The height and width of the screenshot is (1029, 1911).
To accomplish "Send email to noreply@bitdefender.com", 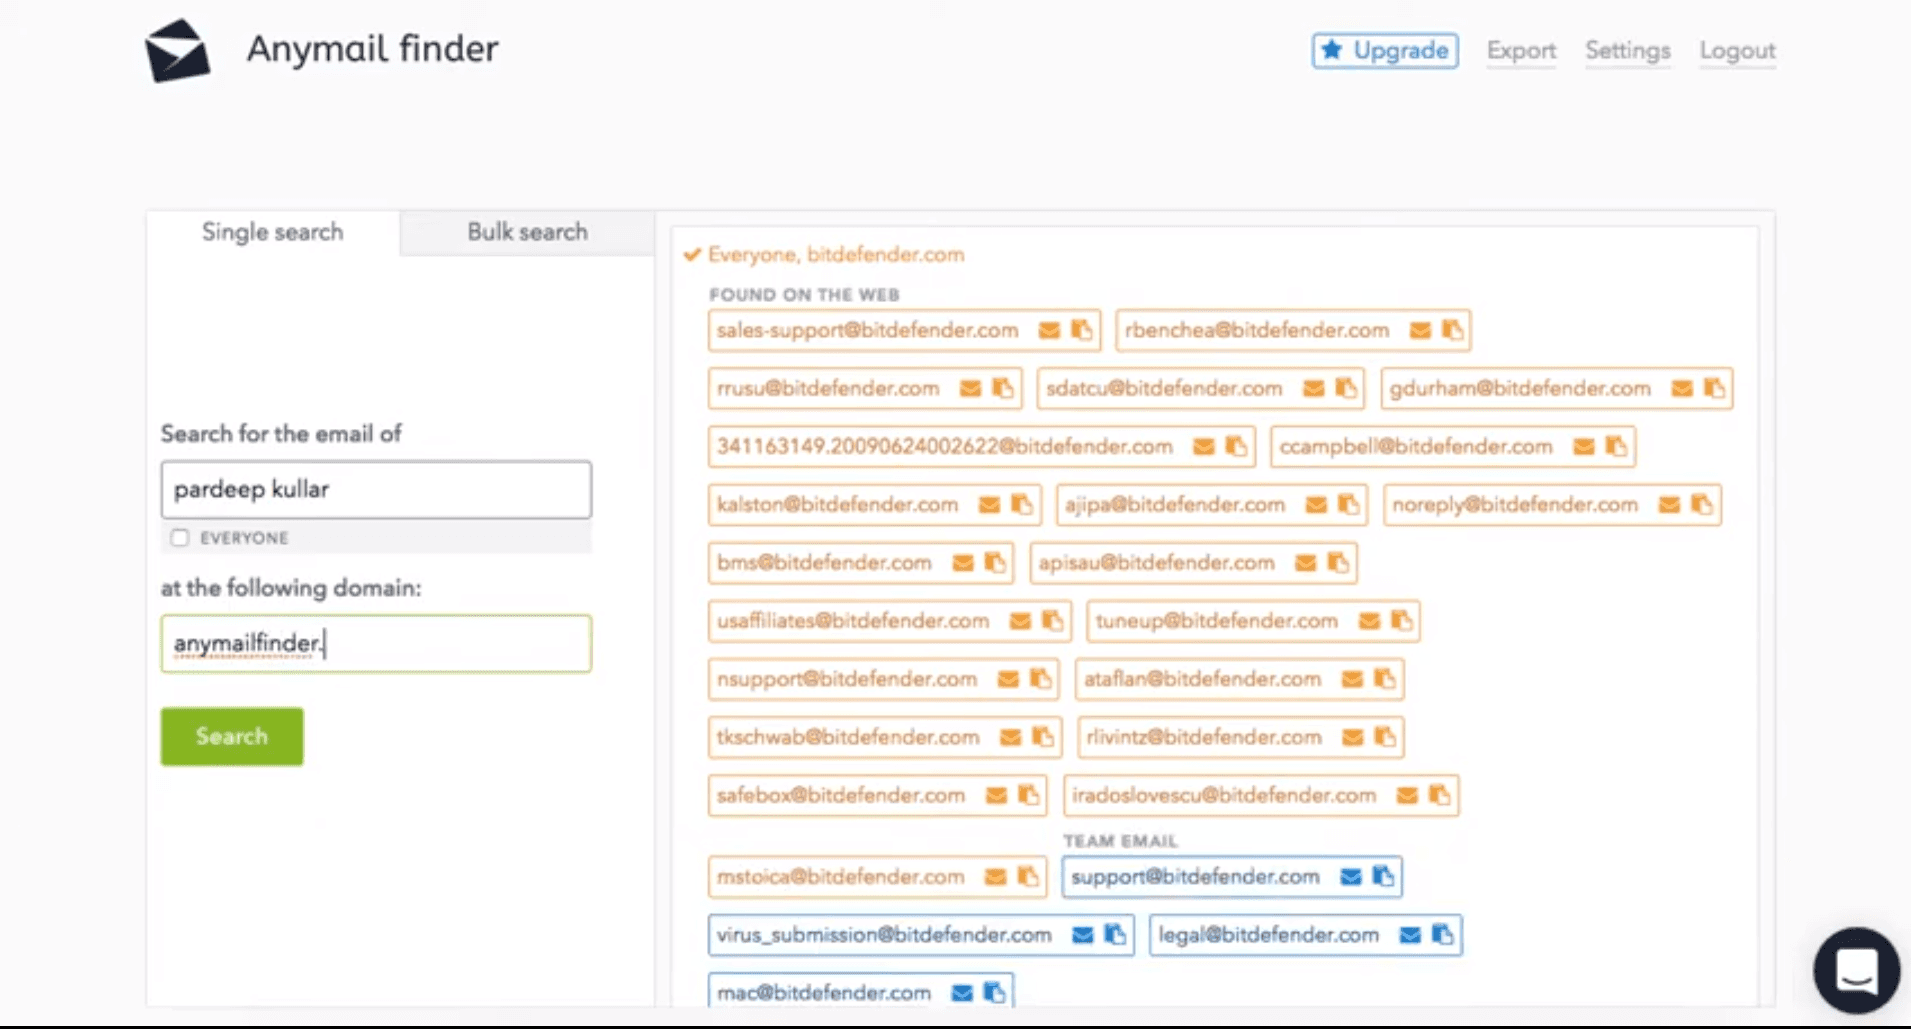I will pyautogui.click(x=1669, y=504).
